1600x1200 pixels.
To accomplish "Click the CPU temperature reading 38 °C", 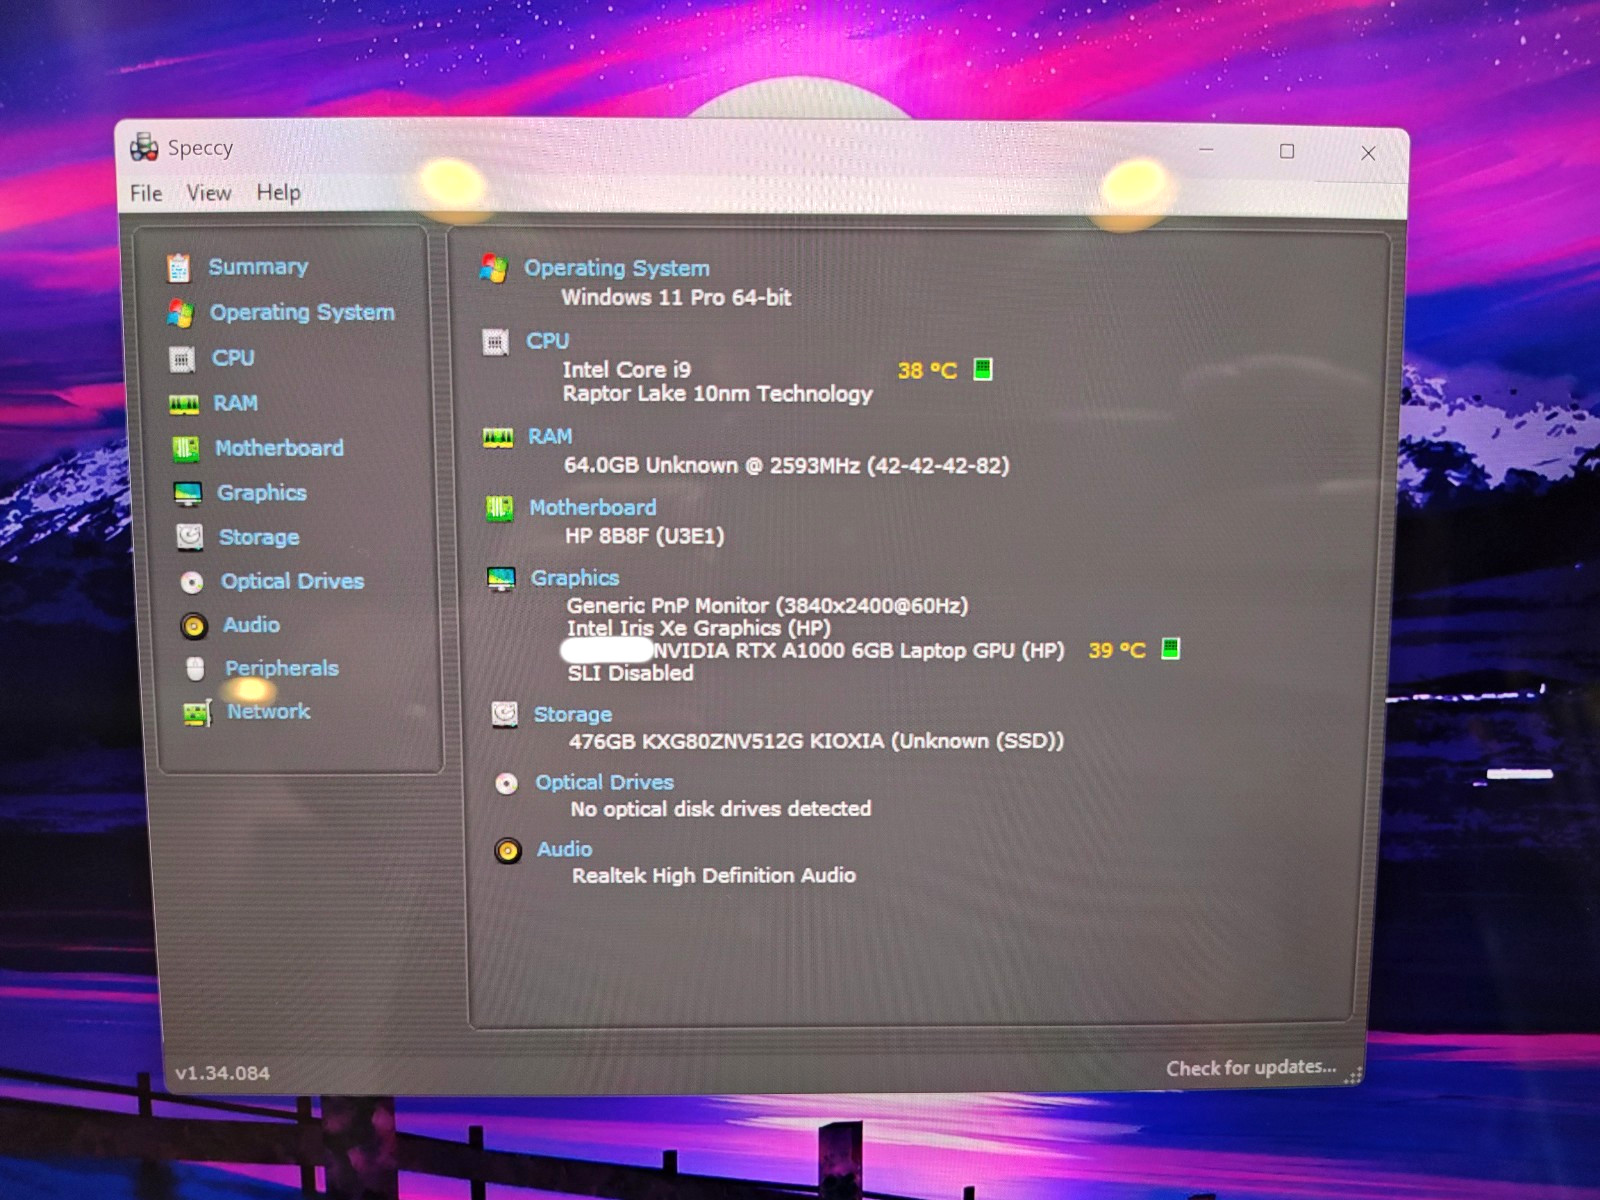I will click(927, 371).
